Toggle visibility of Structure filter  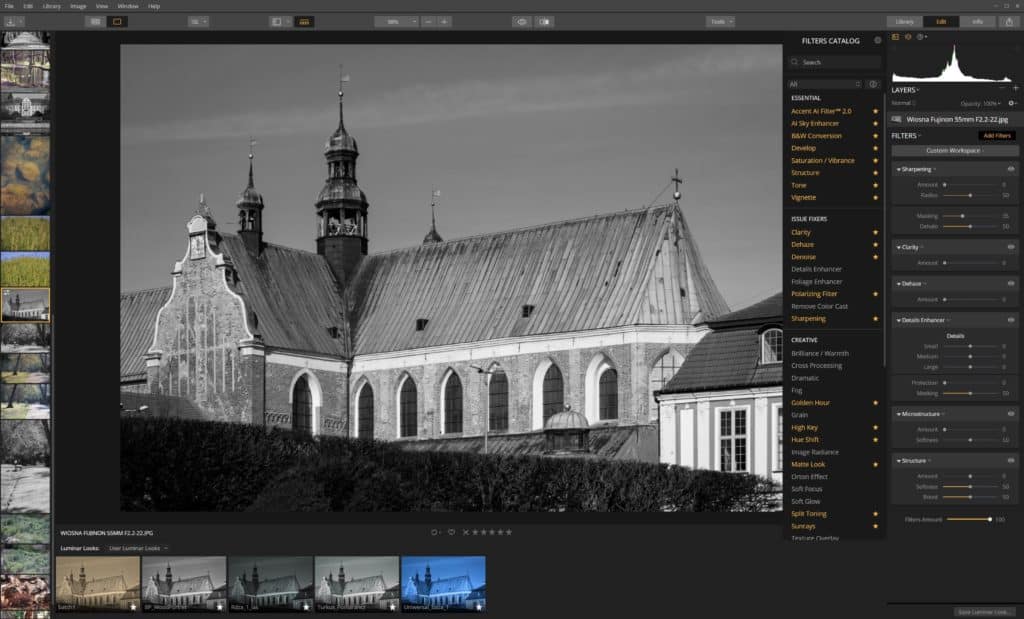click(1011, 460)
